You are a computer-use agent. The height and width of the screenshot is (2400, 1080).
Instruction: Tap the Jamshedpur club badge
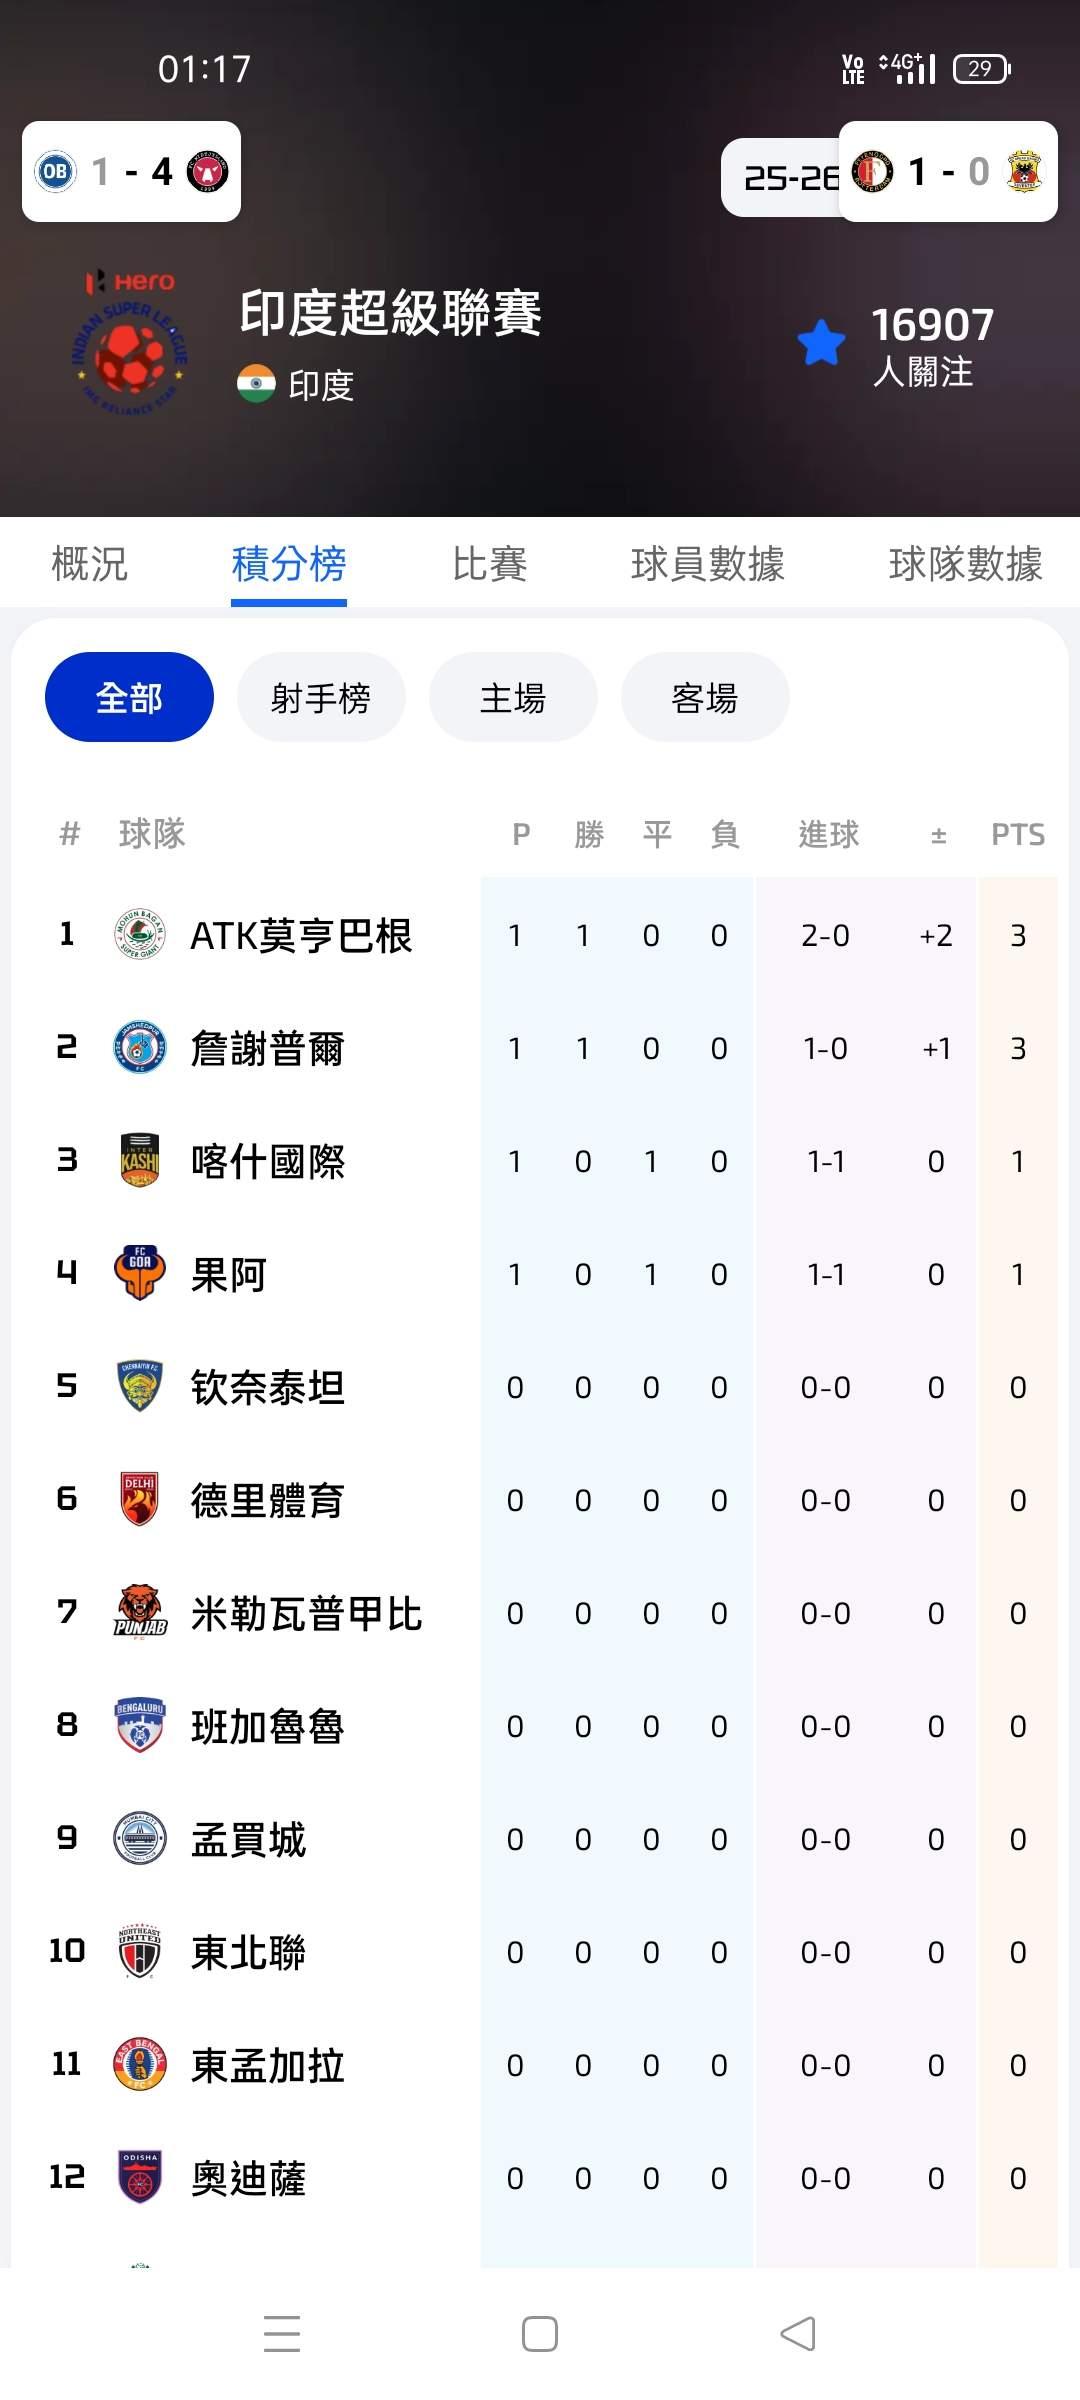[x=140, y=1048]
